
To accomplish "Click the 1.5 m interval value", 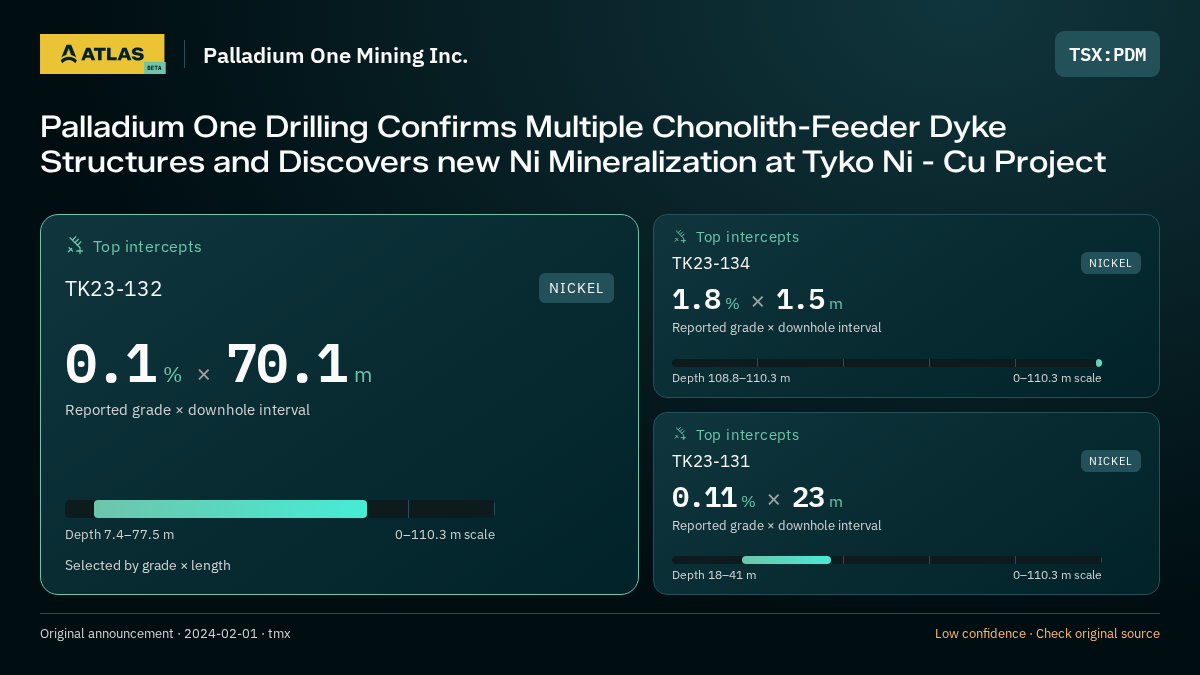I will pyautogui.click(x=809, y=300).
